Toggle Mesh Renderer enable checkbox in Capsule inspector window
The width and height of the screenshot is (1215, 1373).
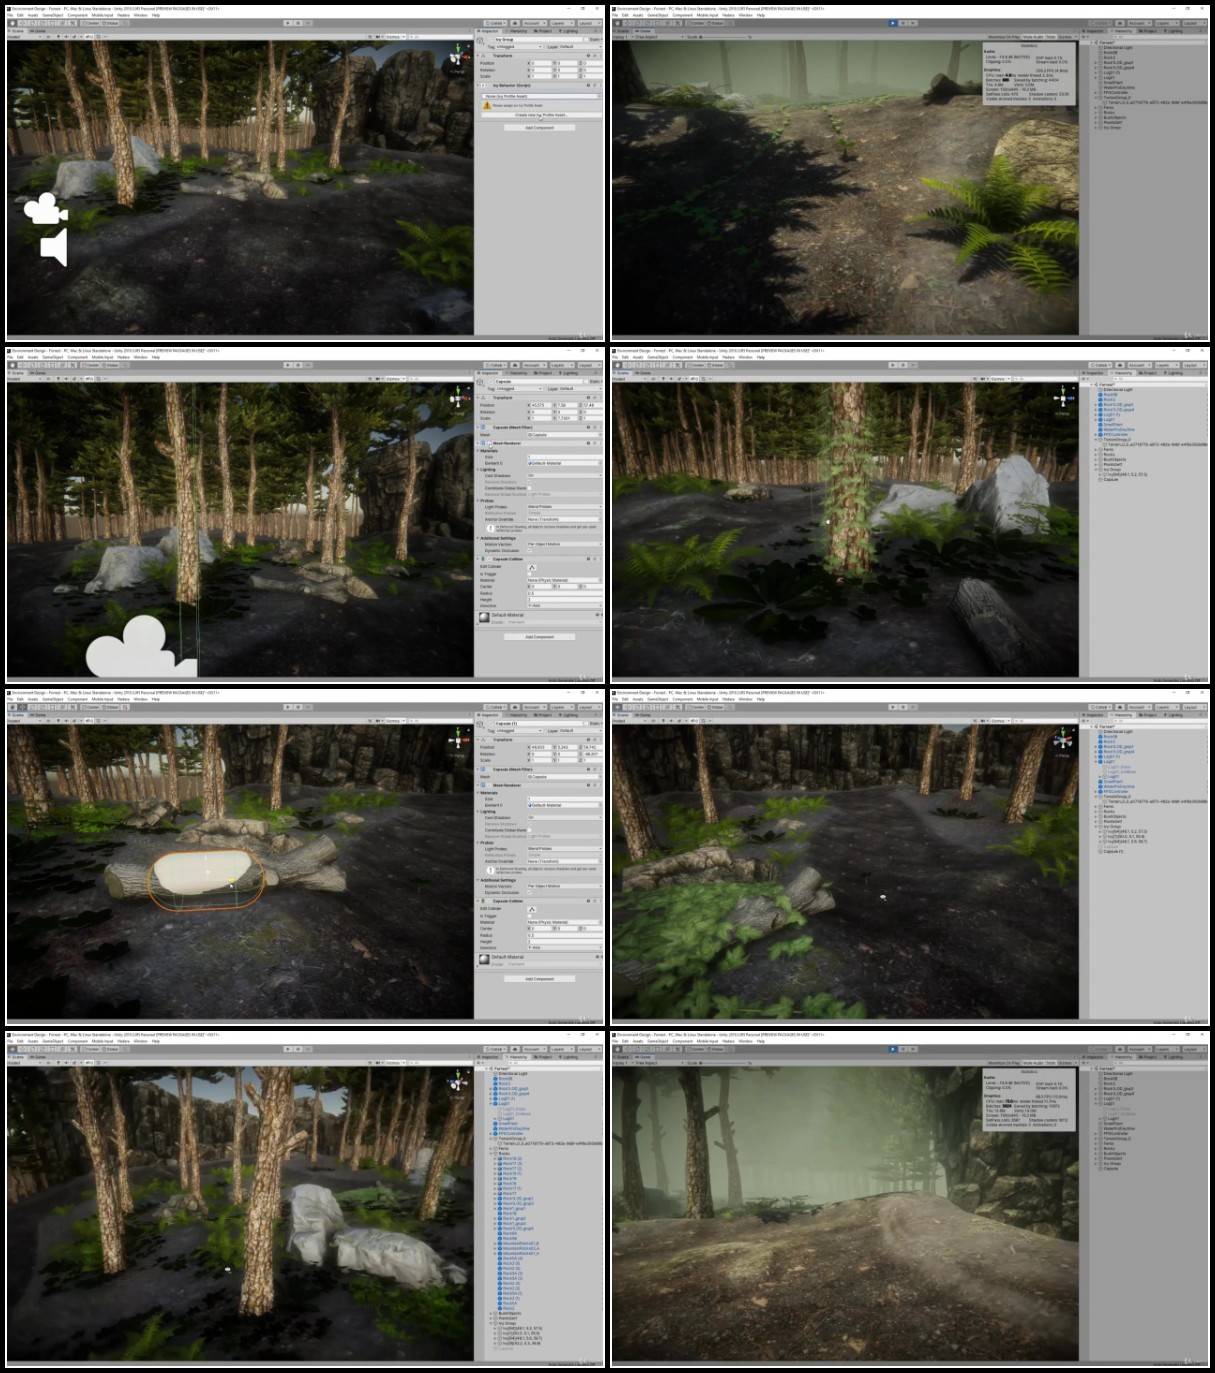click(x=490, y=443)
